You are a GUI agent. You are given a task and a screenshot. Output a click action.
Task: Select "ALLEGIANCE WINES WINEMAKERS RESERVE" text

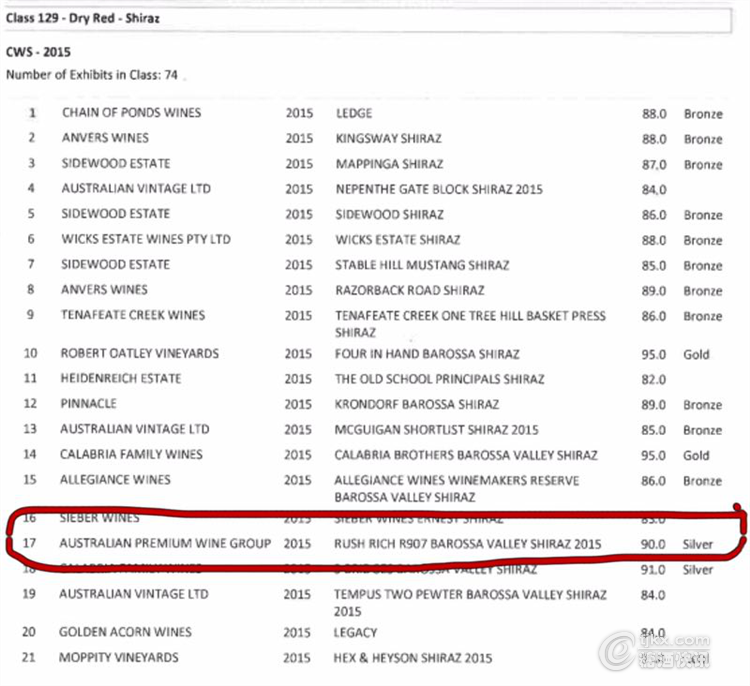click(x=457, y=480)
